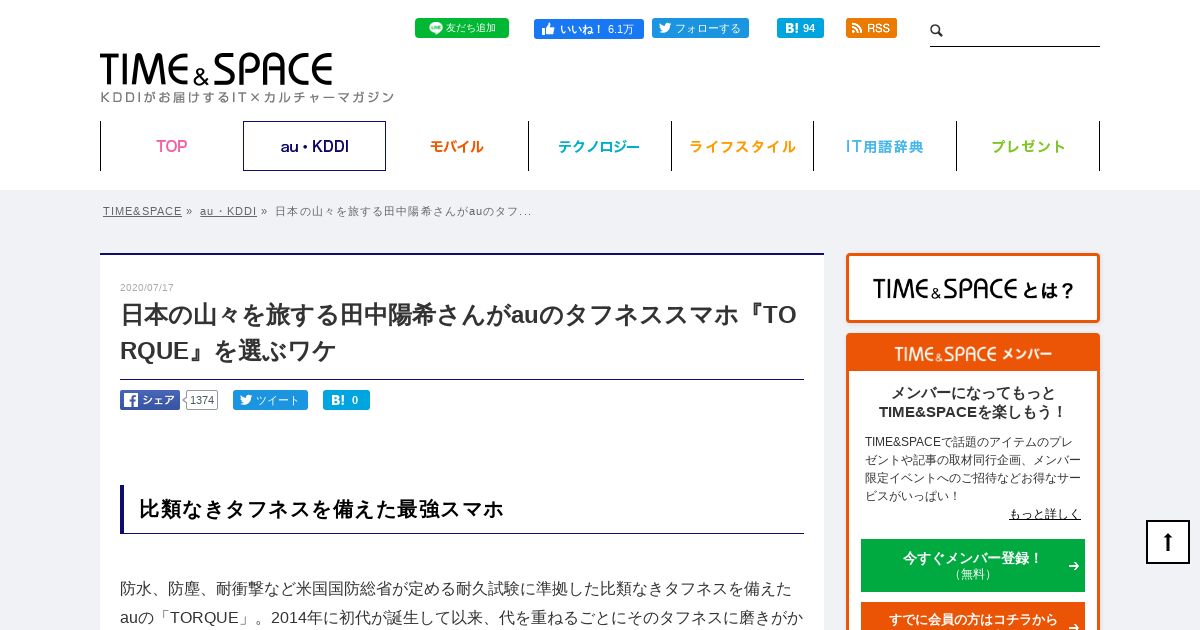1200x630 pixels.
Task: Go to the モバイル navigation tab
Action: (x=457, y=146)
